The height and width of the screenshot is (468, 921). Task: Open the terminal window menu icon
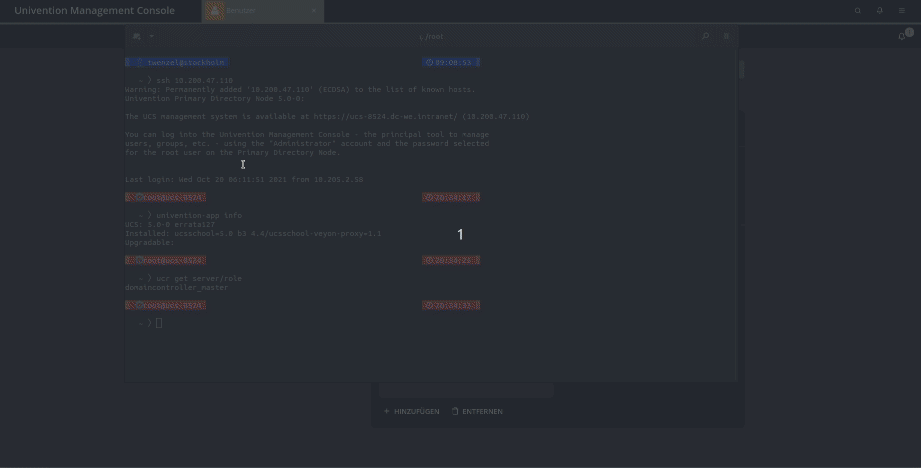(727, 36)
